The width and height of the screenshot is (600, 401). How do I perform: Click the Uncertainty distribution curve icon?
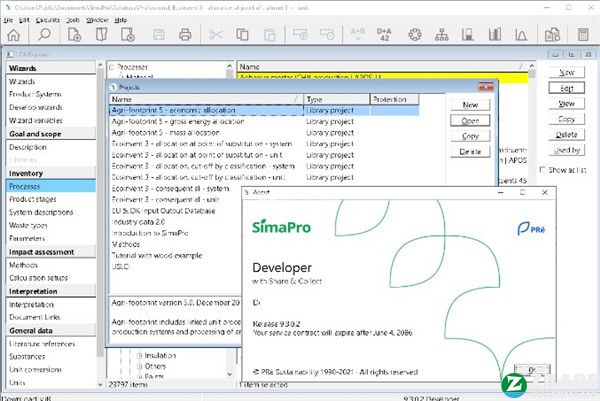[521, 35]
